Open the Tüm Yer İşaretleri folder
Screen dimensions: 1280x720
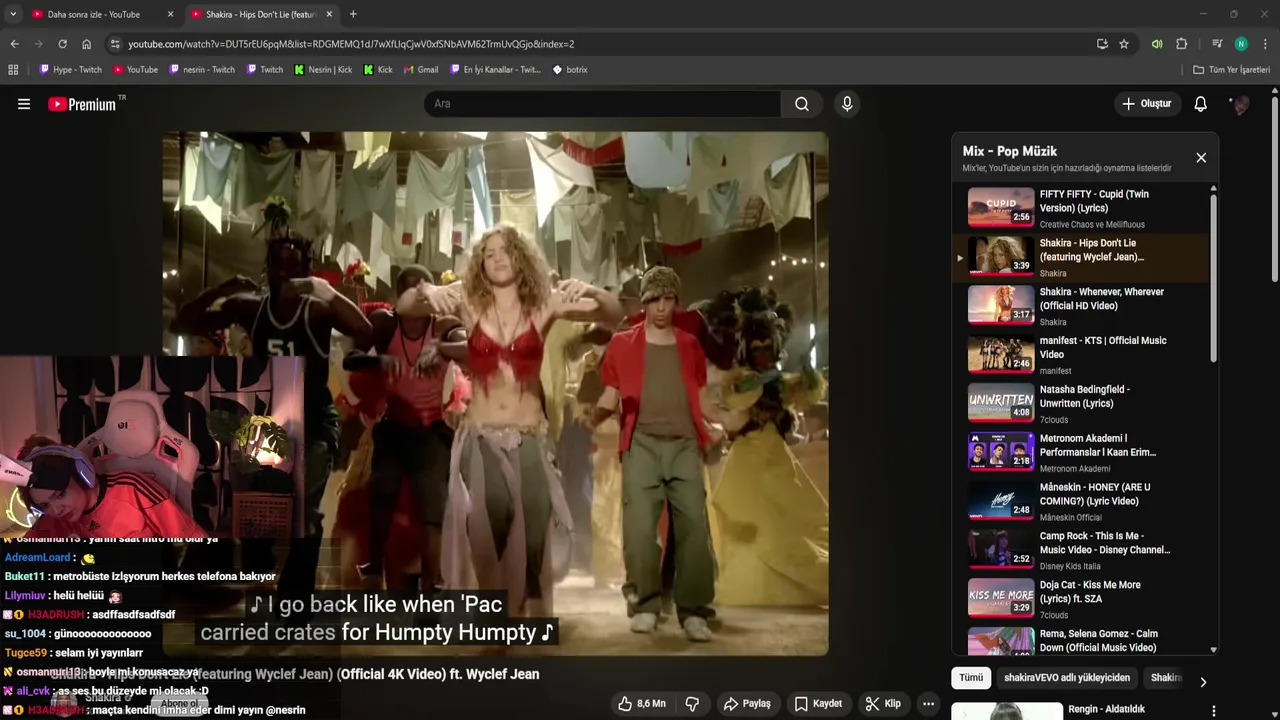(x=1231, y=70)
